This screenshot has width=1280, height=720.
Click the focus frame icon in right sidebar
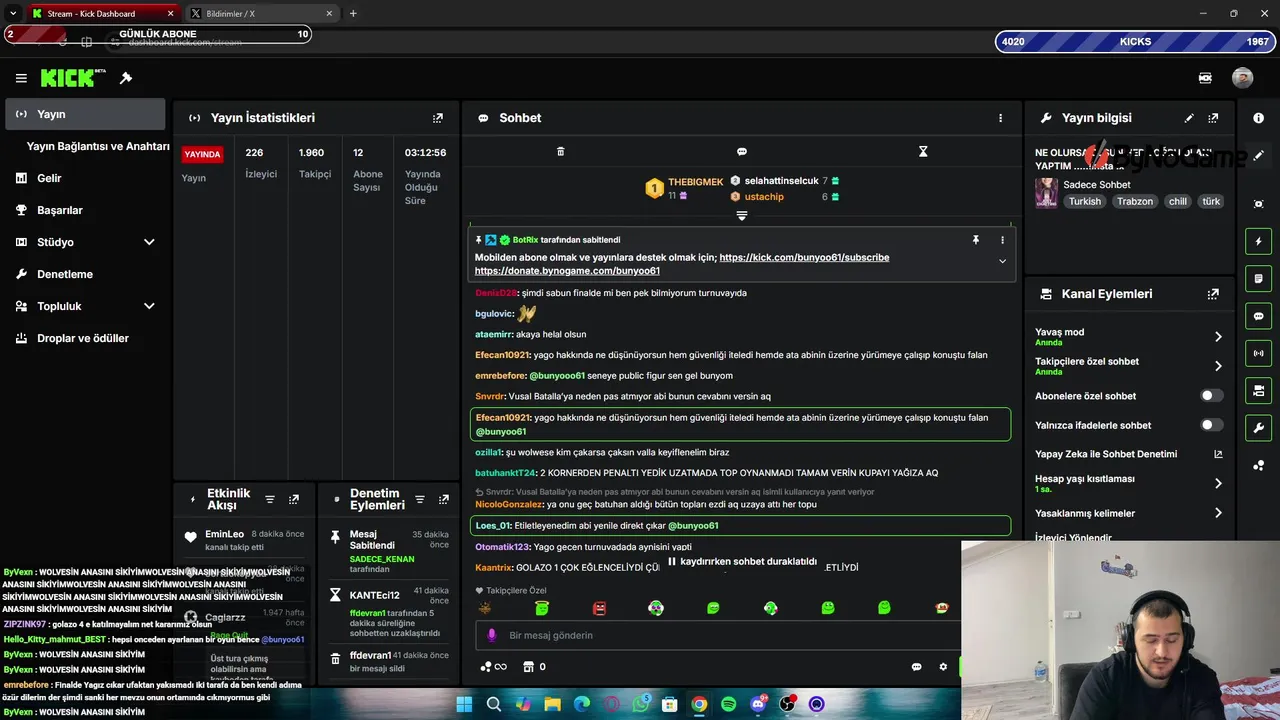pyautogui.click(x=1258, y=204)
